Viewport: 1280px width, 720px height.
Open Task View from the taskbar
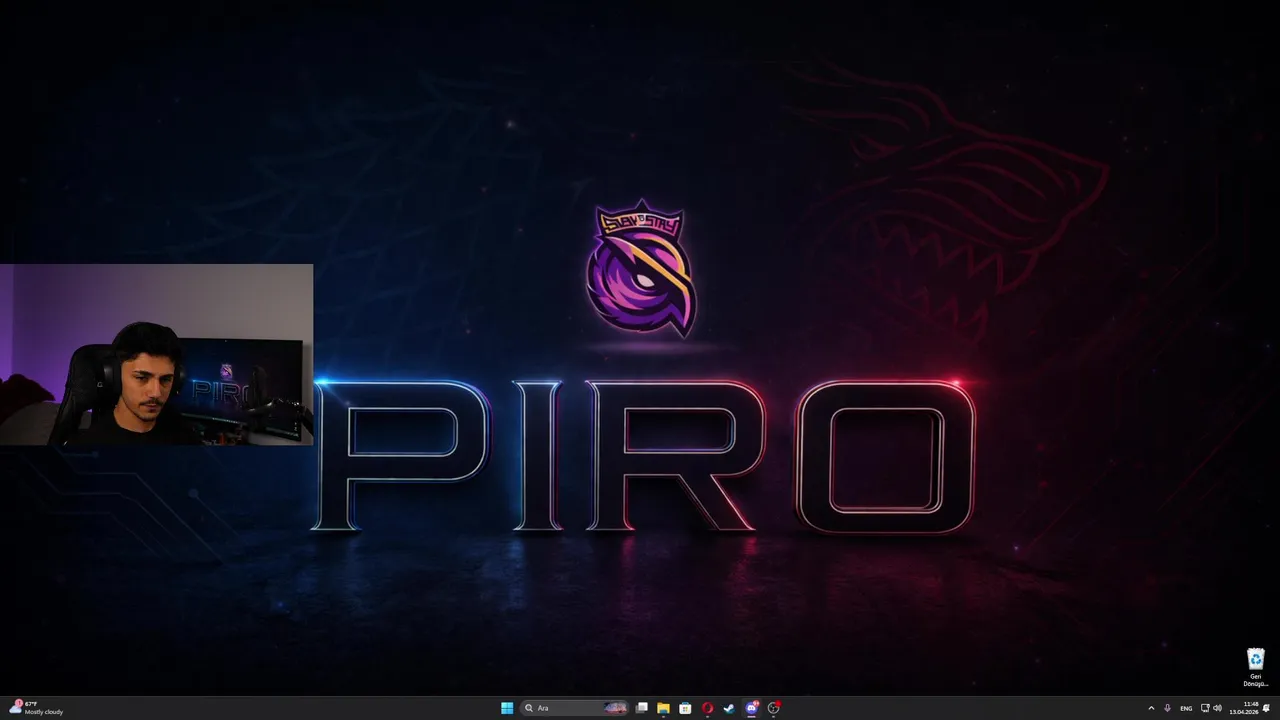click(642, 708)
